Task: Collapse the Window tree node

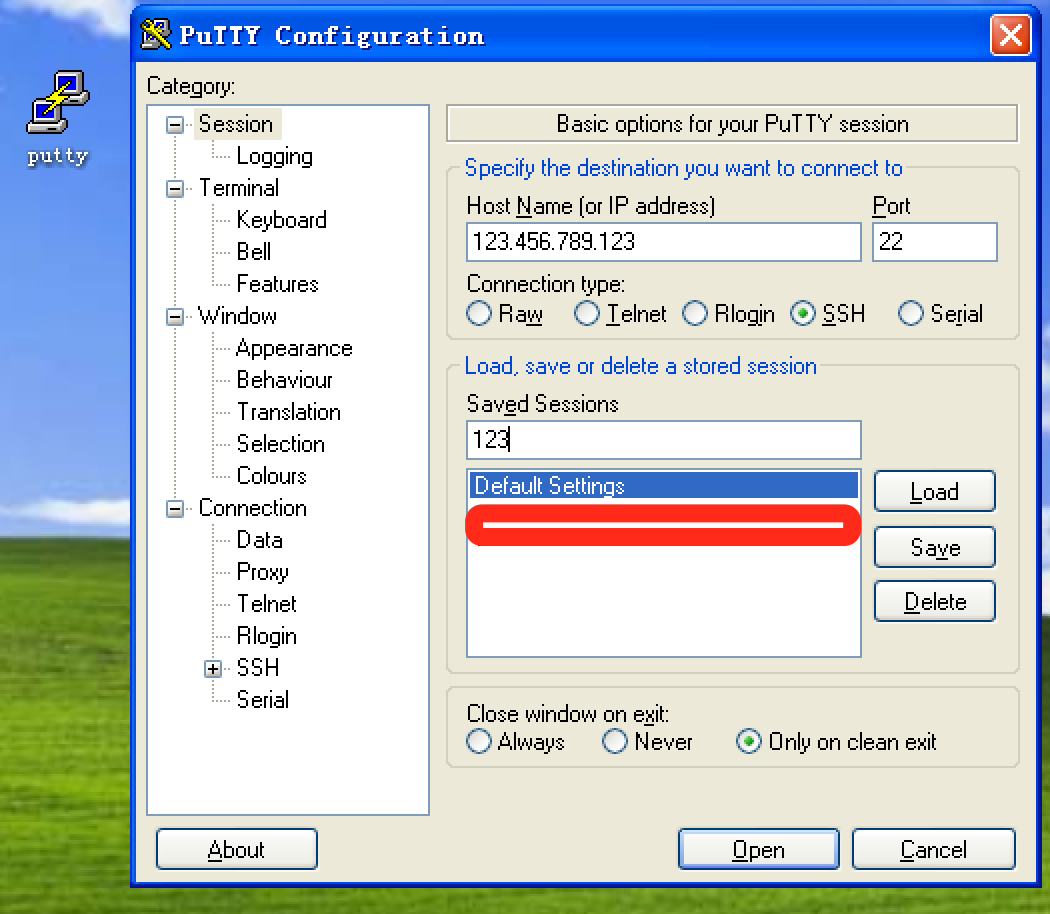Action: (x=175, y=317)
